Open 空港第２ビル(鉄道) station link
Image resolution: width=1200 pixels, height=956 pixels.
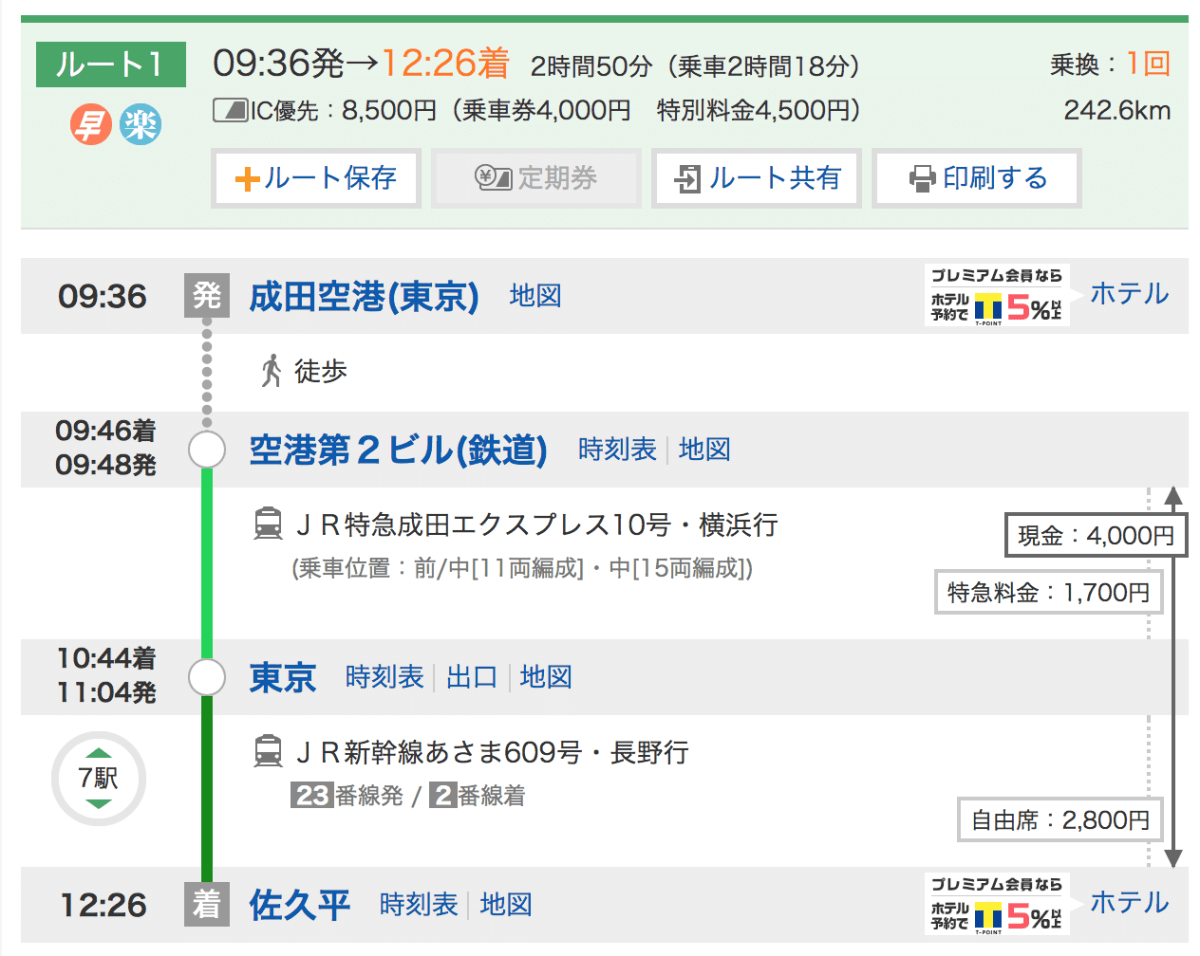tap(398, 451)
